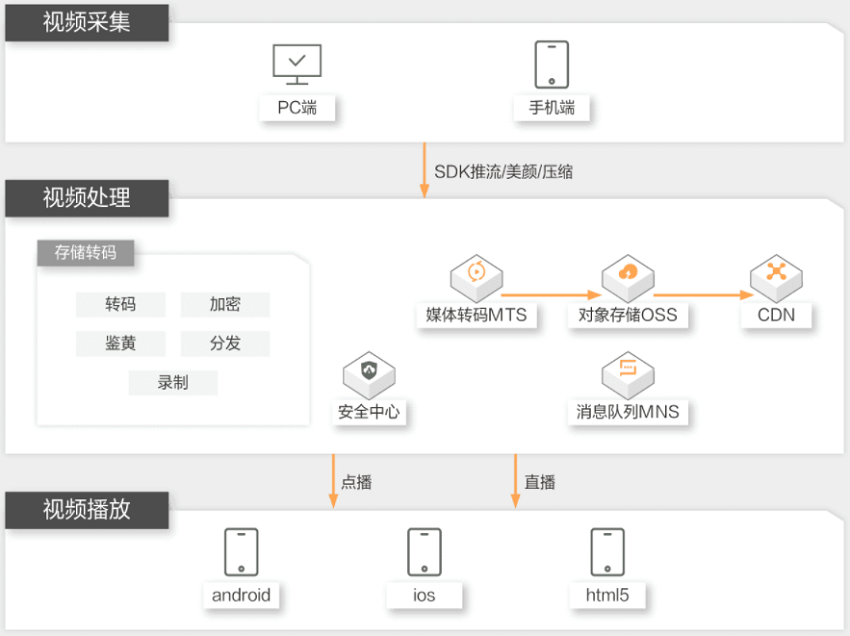Click the 安全中心 label
Screen dimensions: 850x636
(x=369, y=412)
